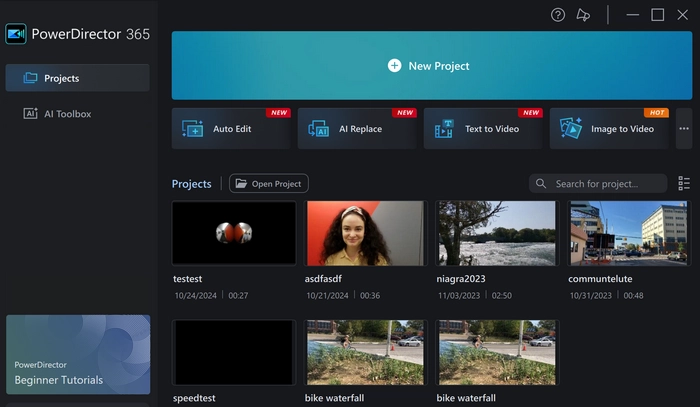Click the Auto Edit icon
700x407 pixels.
click(x=192, y=129)
